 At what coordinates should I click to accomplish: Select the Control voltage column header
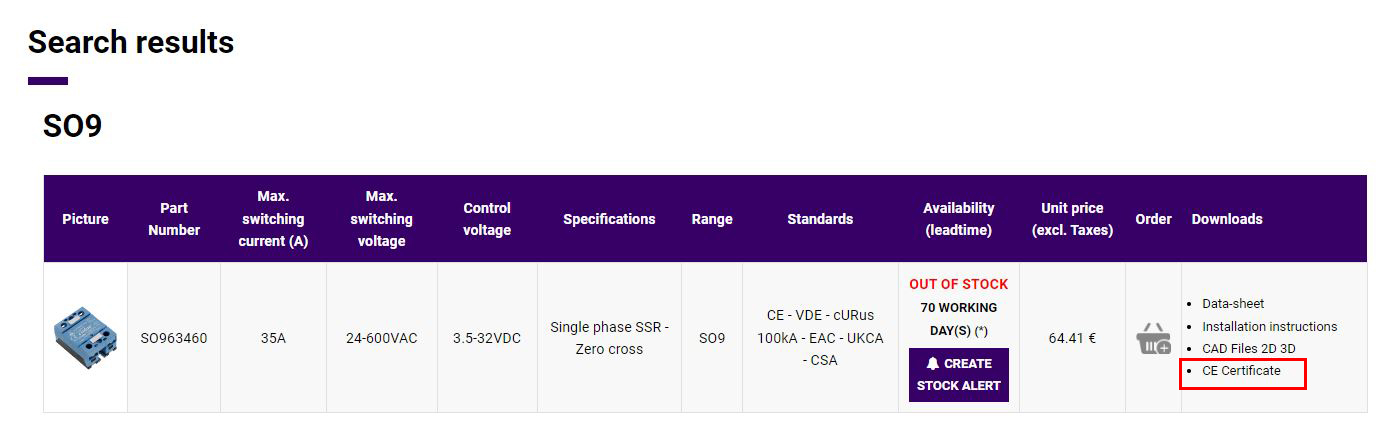click(487, 219)
